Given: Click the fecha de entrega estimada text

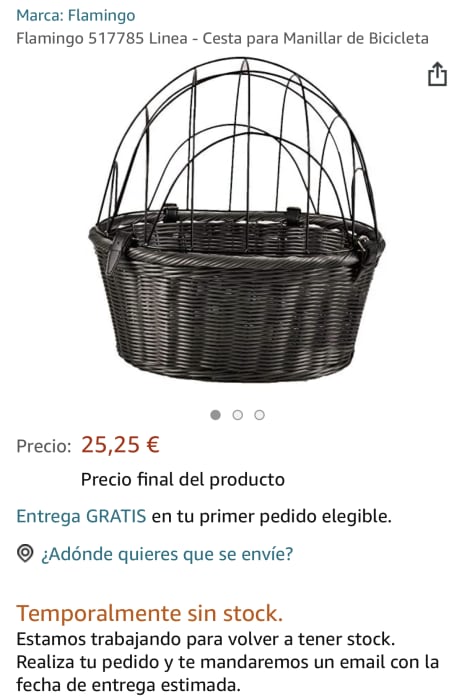Looking at the screenshot, I should [128, 684].
